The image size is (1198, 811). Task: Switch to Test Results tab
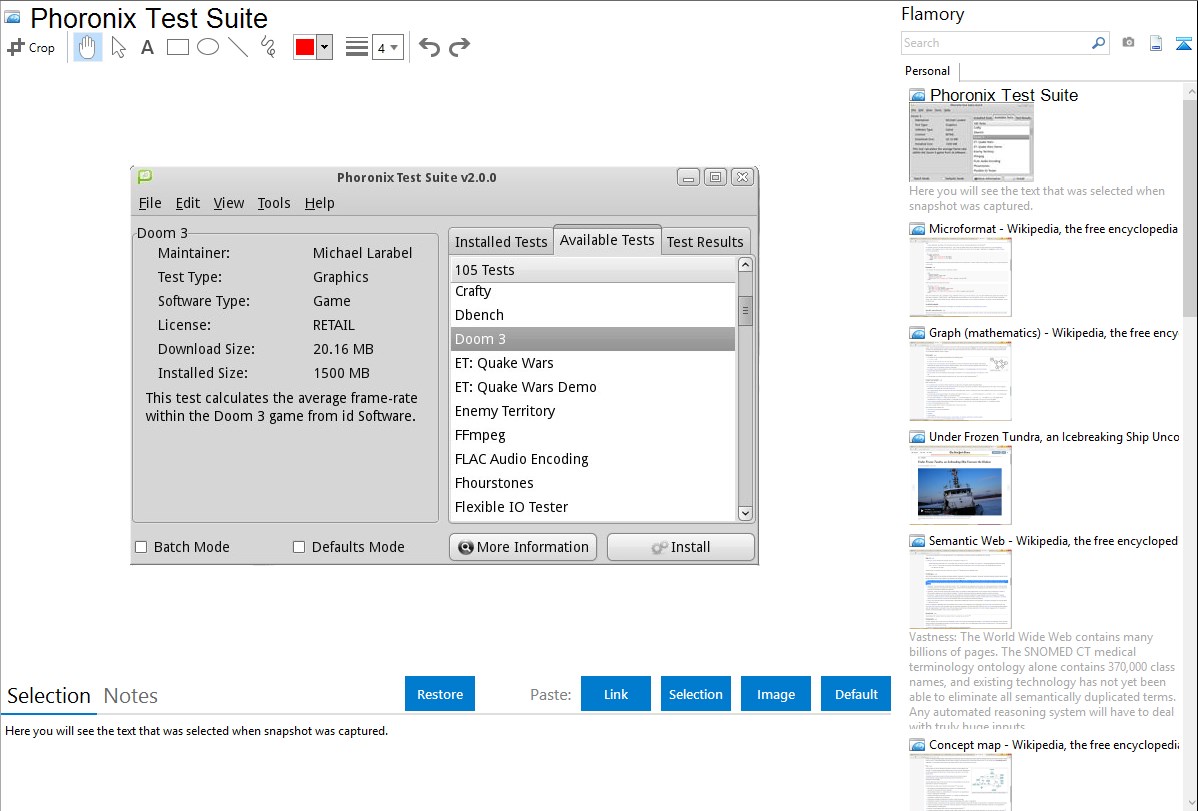pos(704,242)
